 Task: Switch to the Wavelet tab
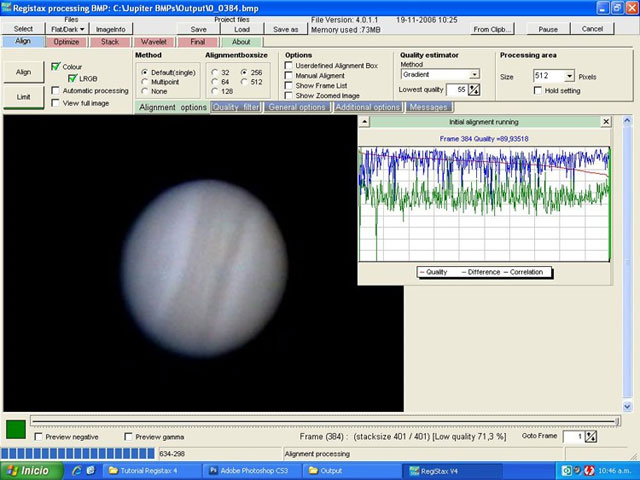coord(153,42)
